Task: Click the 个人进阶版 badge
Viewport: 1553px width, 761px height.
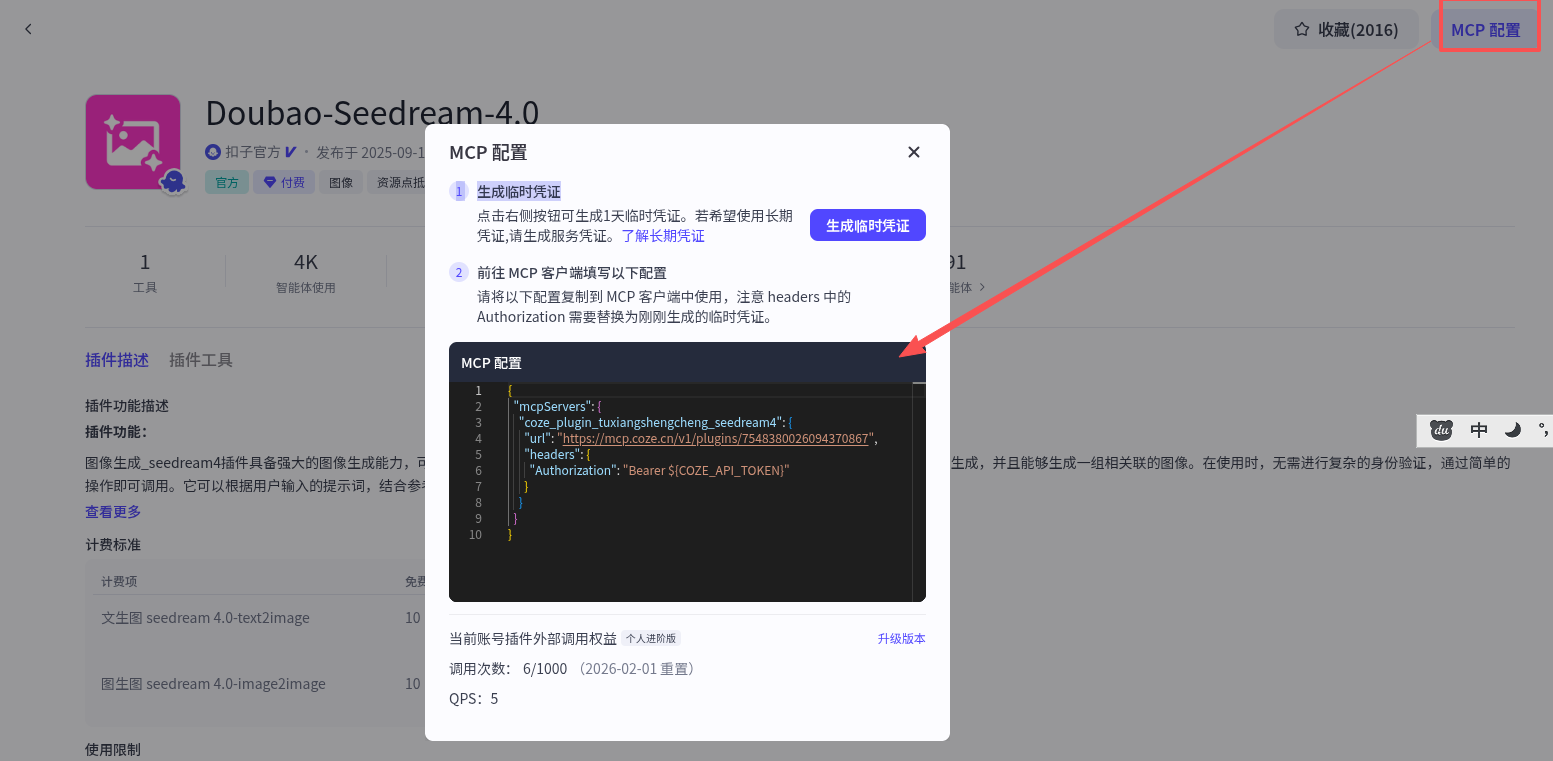Action: [x=652, y=638]
